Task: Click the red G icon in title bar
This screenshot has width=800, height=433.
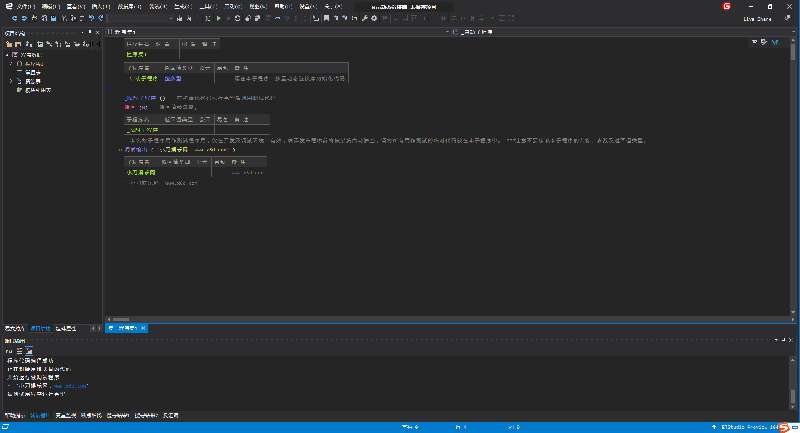Action: 727,6
